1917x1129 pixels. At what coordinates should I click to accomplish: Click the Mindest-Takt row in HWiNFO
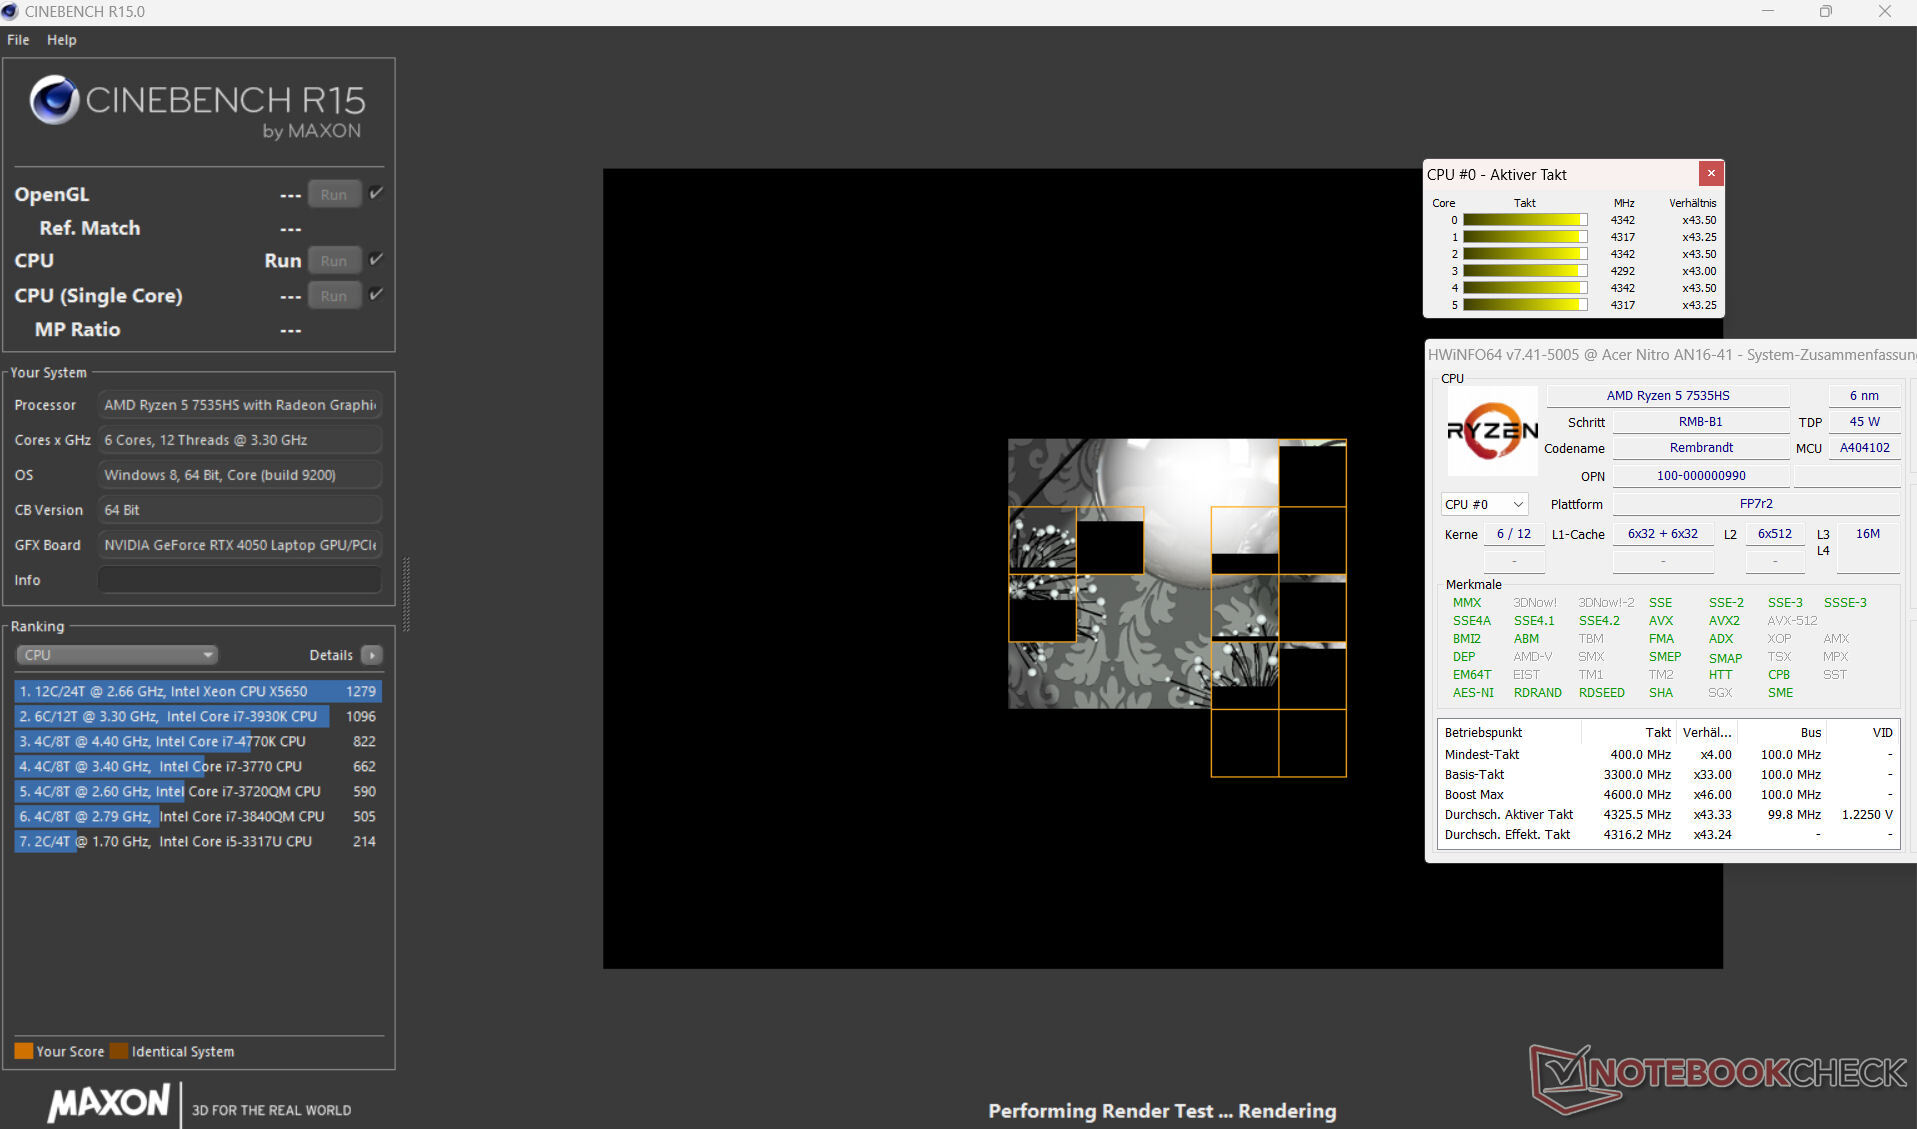pyautogui.click(x=1668, y=755)
